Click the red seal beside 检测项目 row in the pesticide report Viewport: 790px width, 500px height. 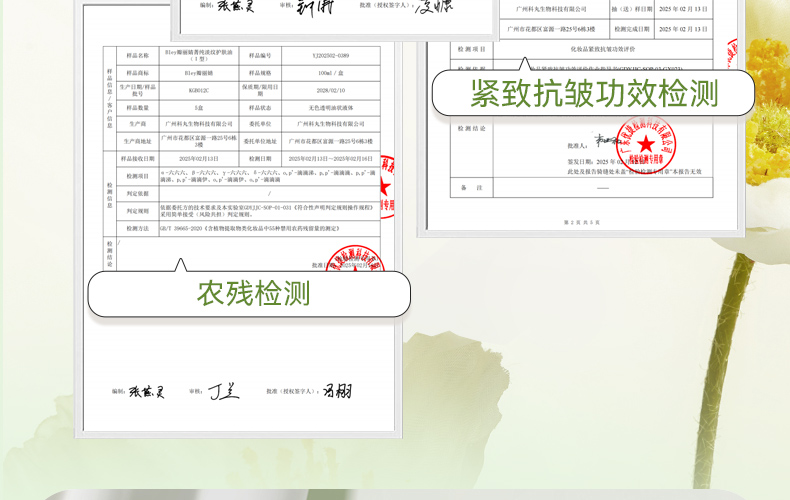387,186
